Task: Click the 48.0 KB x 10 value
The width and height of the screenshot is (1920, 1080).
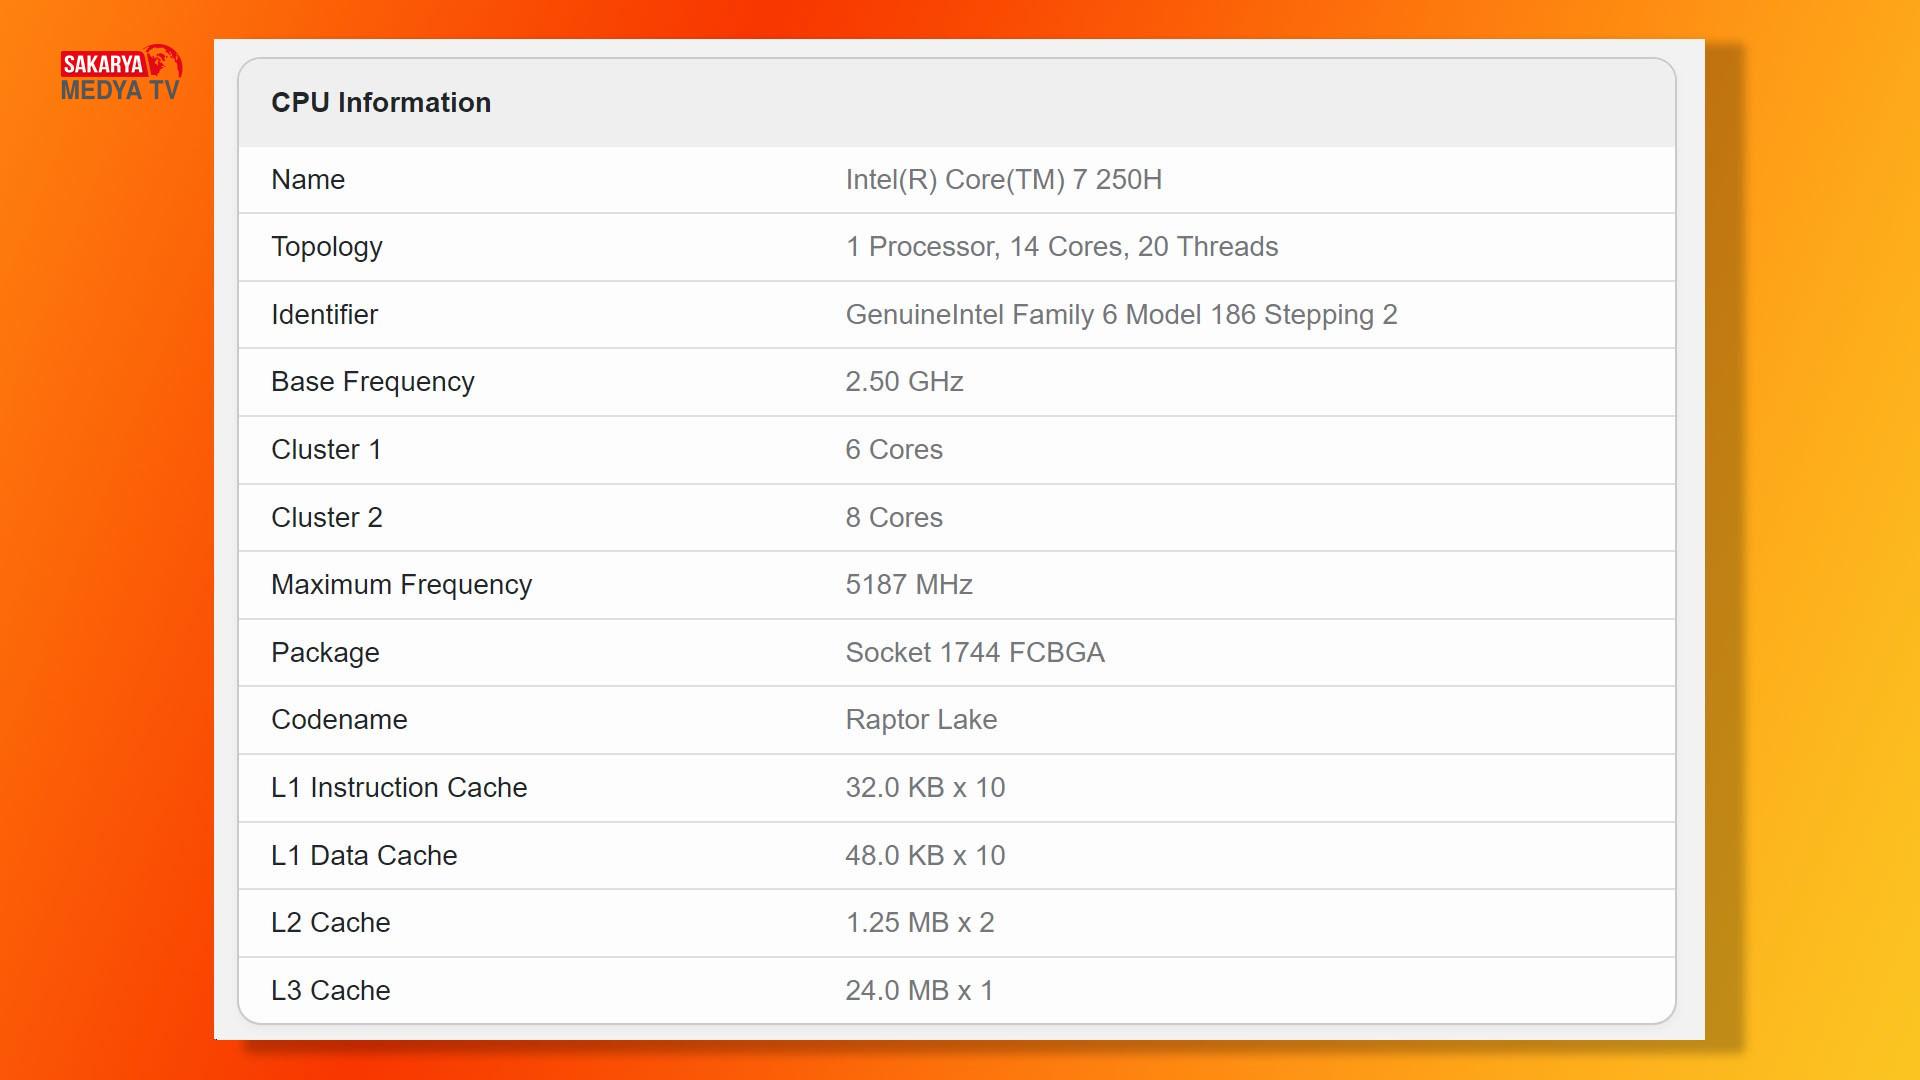Action: point(925,856)
